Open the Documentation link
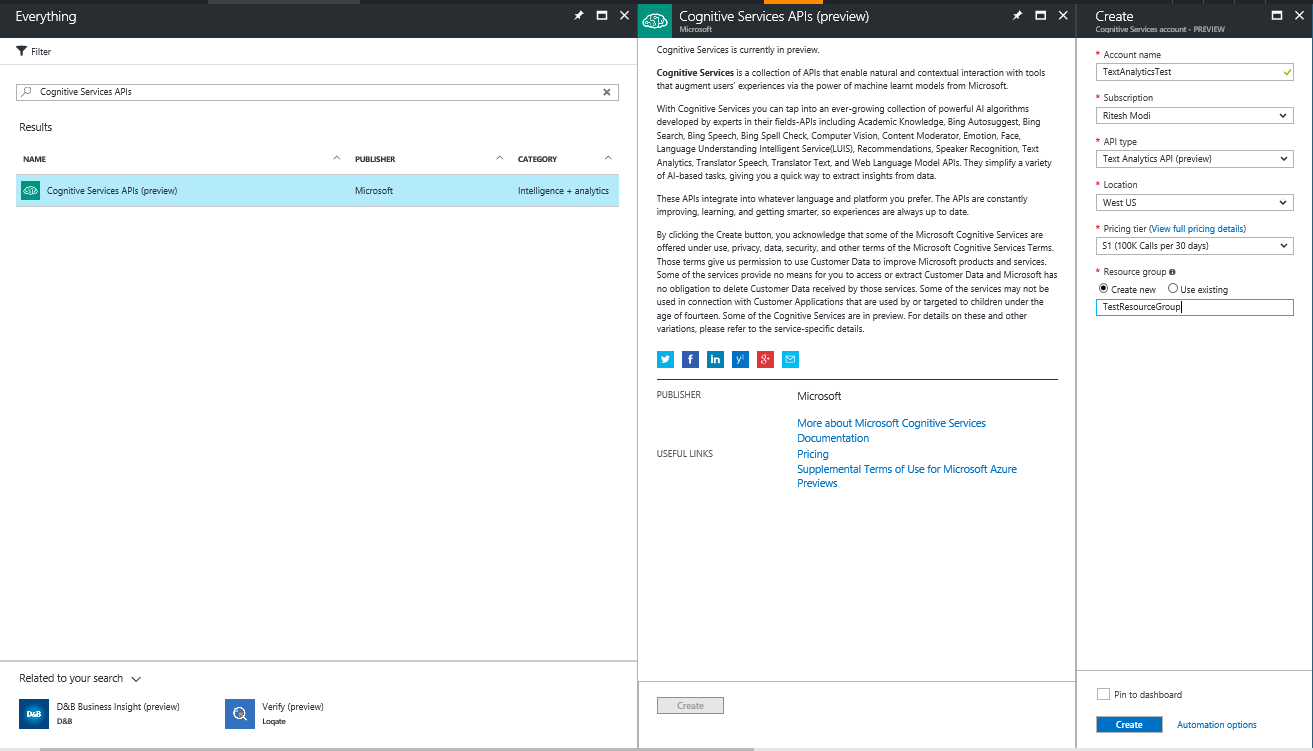Viewport: 1313px width, 751px height. (832, 437)
